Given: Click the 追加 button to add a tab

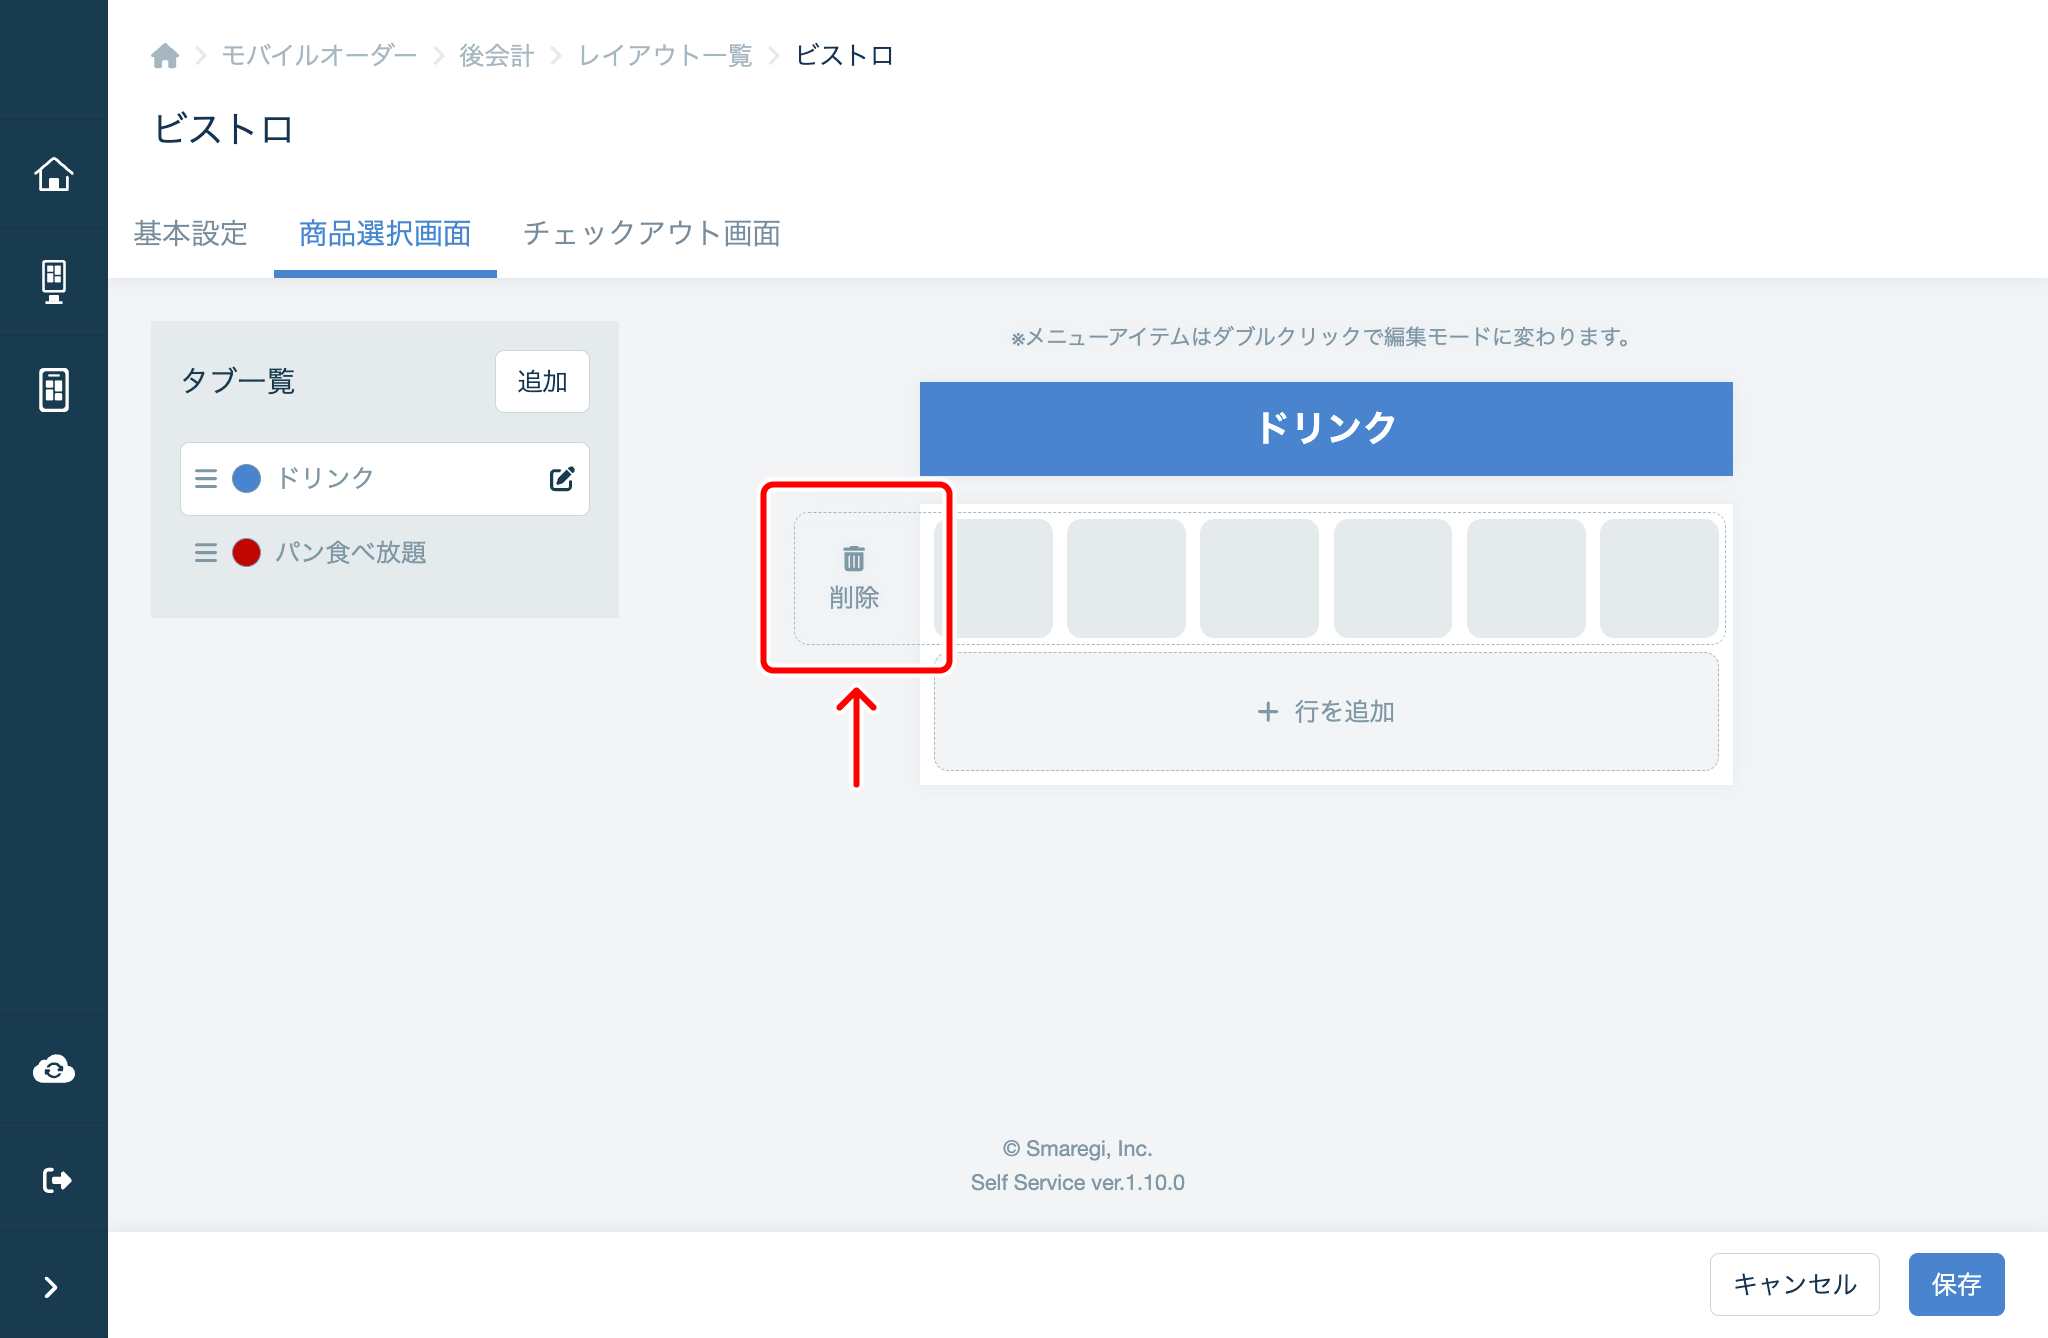Looking at the screenshot, I should coord(541,381).
